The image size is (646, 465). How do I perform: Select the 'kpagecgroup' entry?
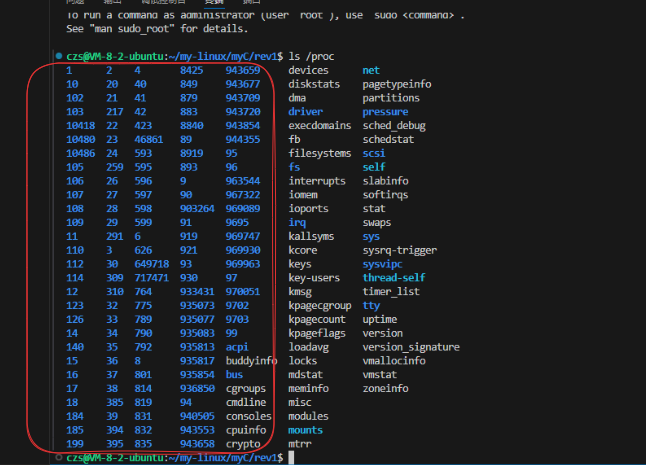[x=320, y=306]
